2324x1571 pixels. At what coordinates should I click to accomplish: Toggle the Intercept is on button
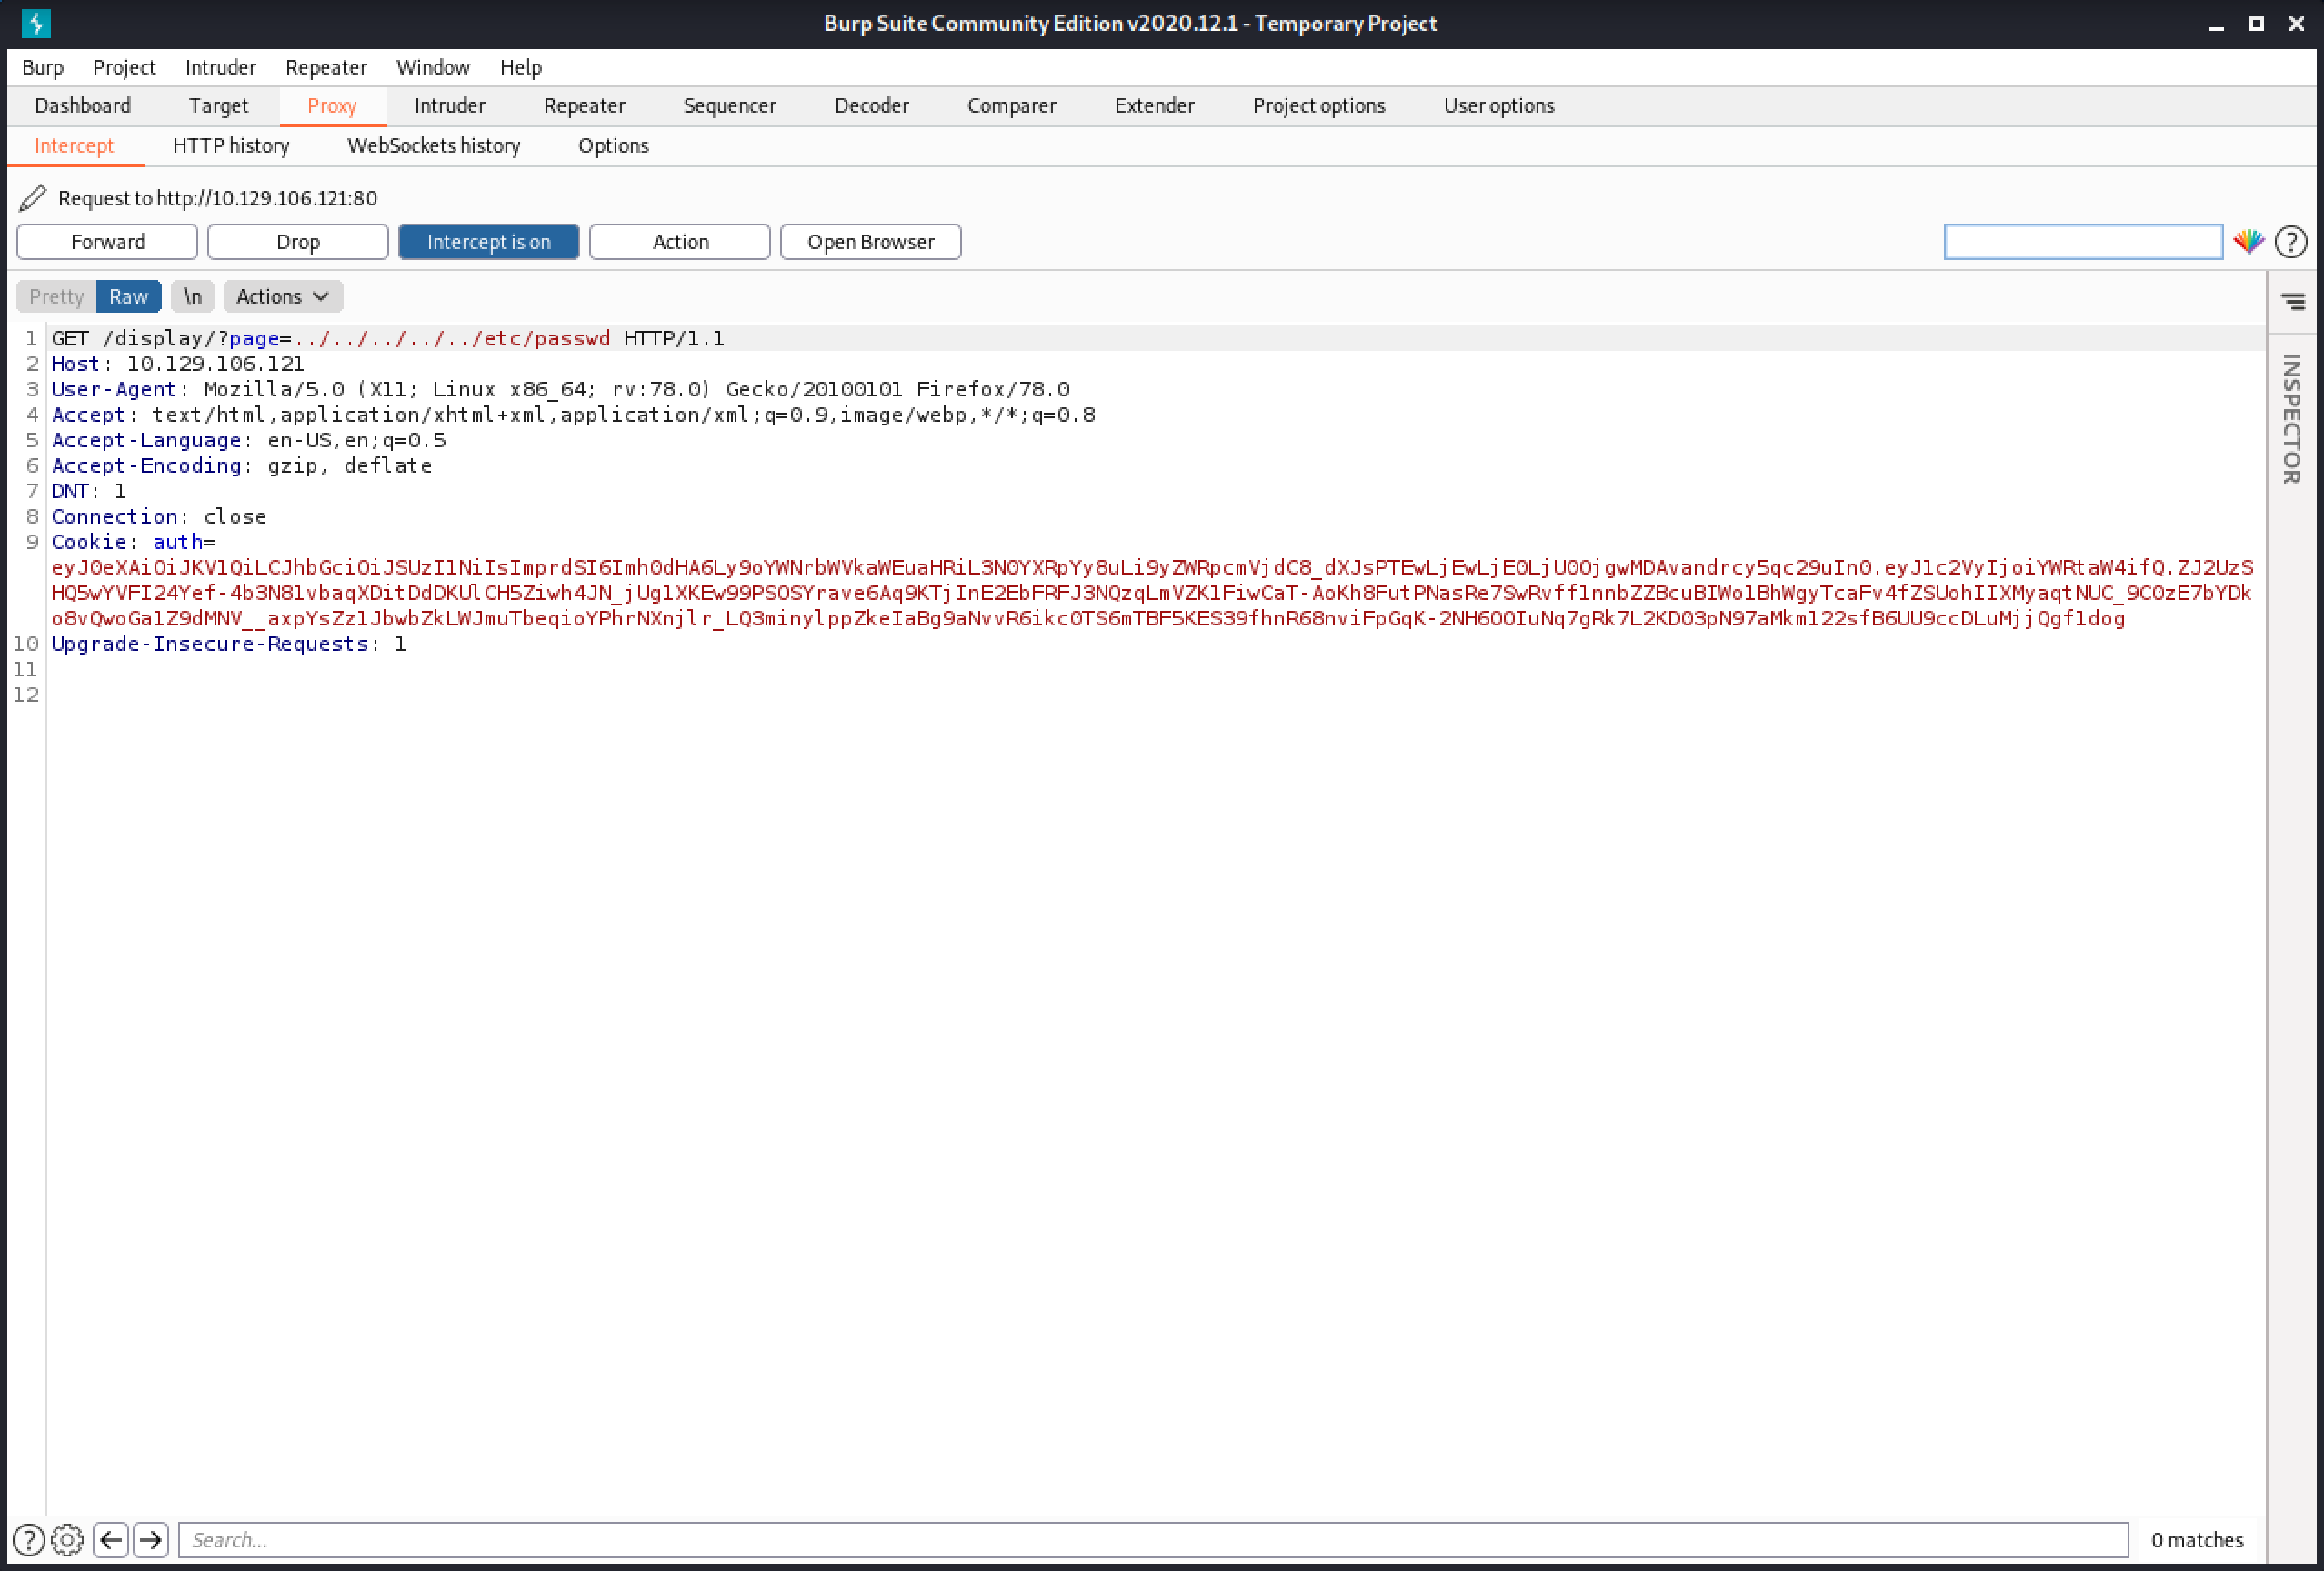(x=489, y=242)
